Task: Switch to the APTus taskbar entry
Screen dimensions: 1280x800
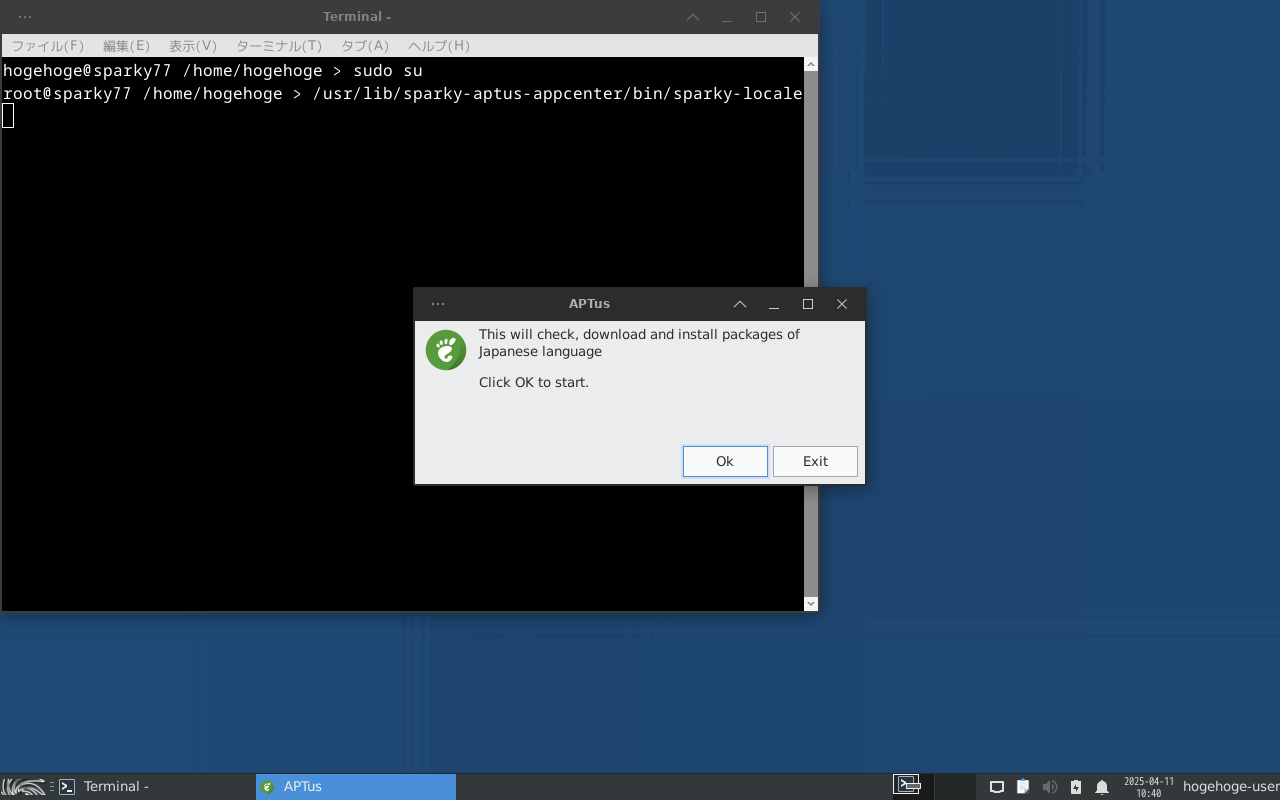Action: click(x=356, y=787)
